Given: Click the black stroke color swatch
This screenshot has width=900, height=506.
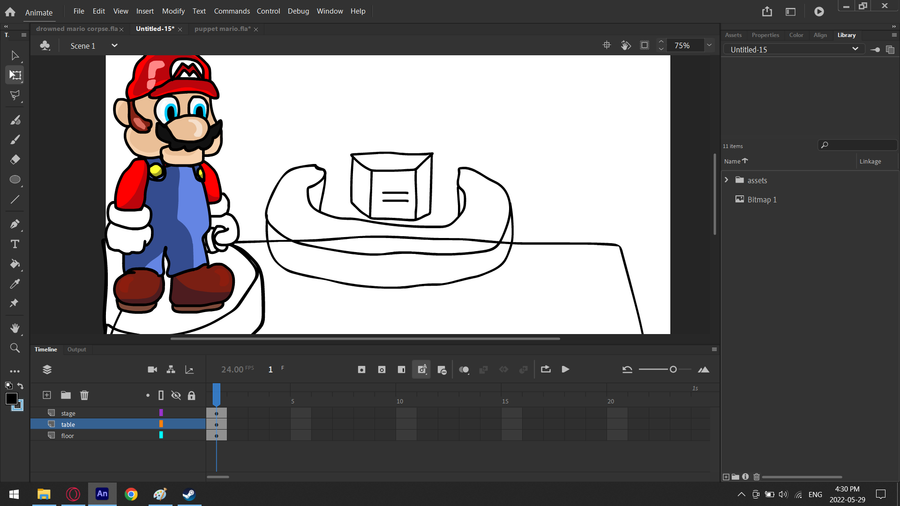Looking at the screenshot, I should (11, 399).
